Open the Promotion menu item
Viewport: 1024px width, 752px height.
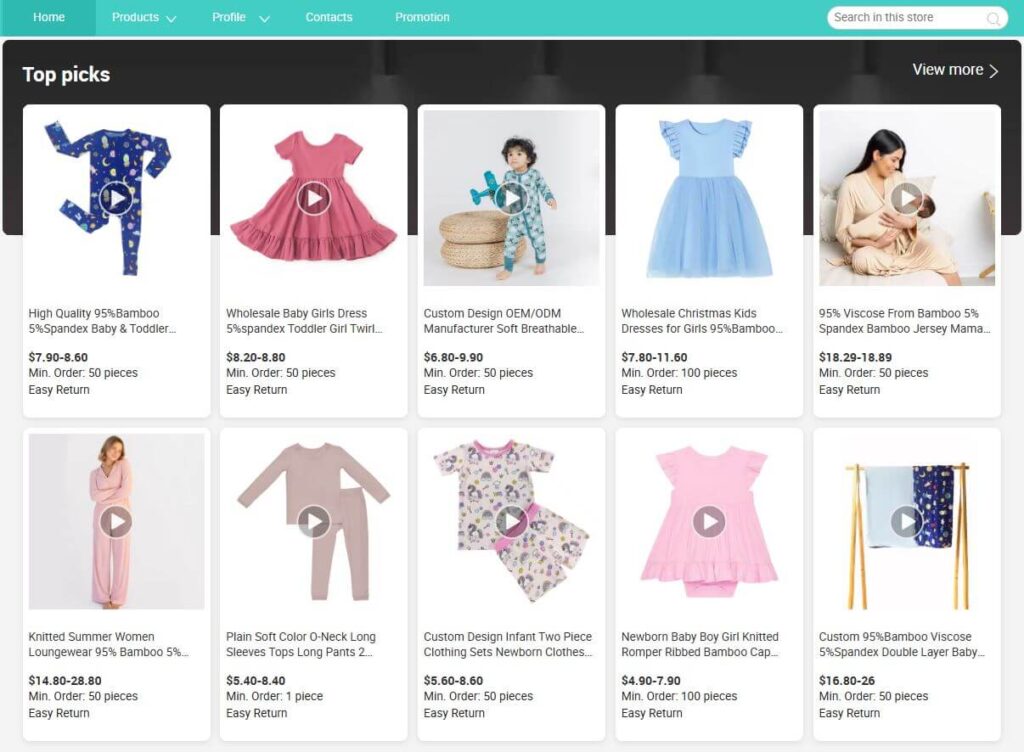422,18
